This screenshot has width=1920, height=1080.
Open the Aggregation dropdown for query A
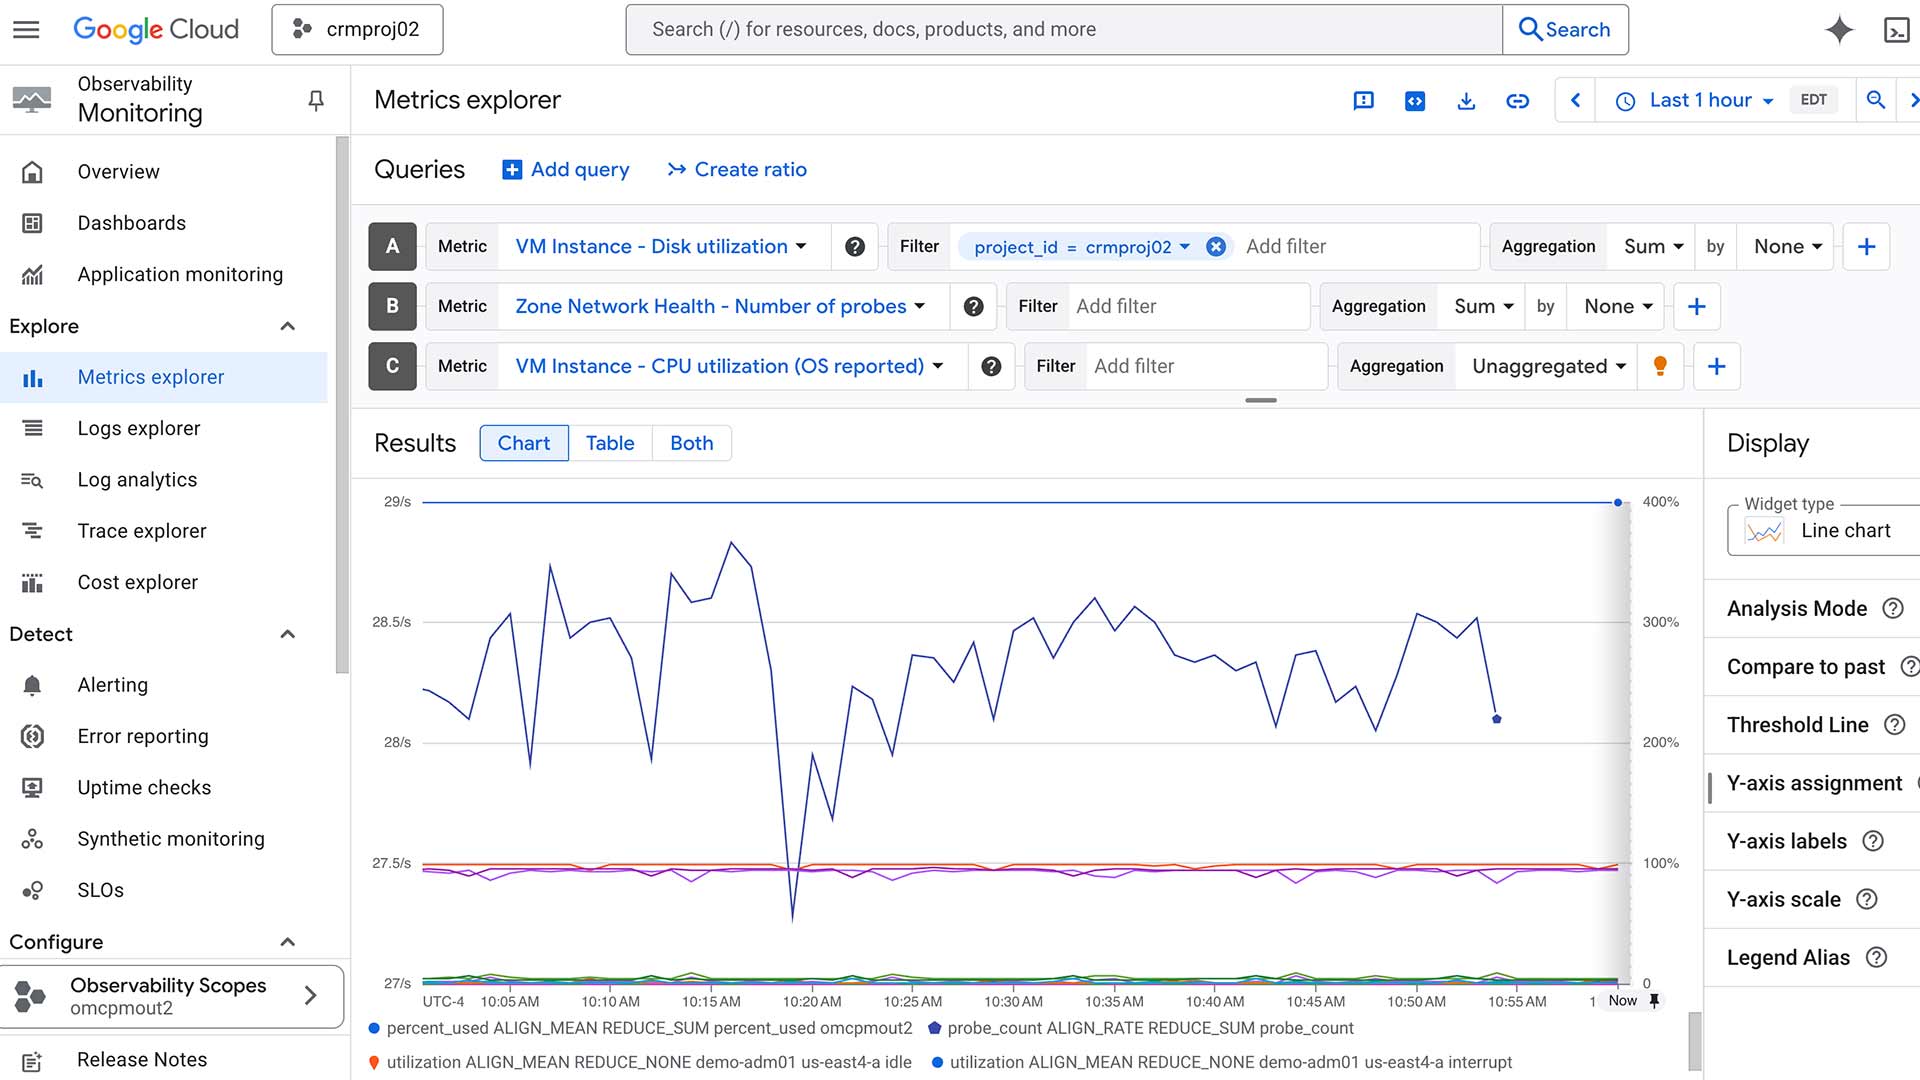point(1651,246)
